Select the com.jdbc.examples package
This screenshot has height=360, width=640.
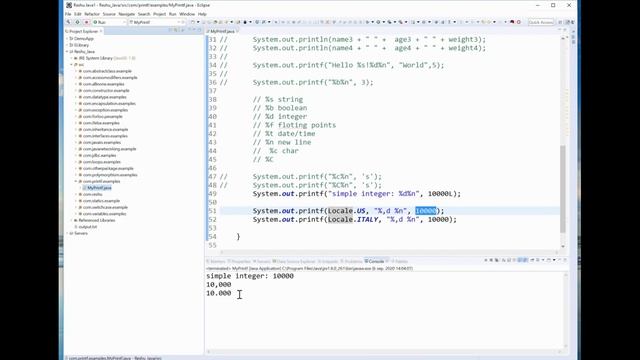click(x=99, y=155)
